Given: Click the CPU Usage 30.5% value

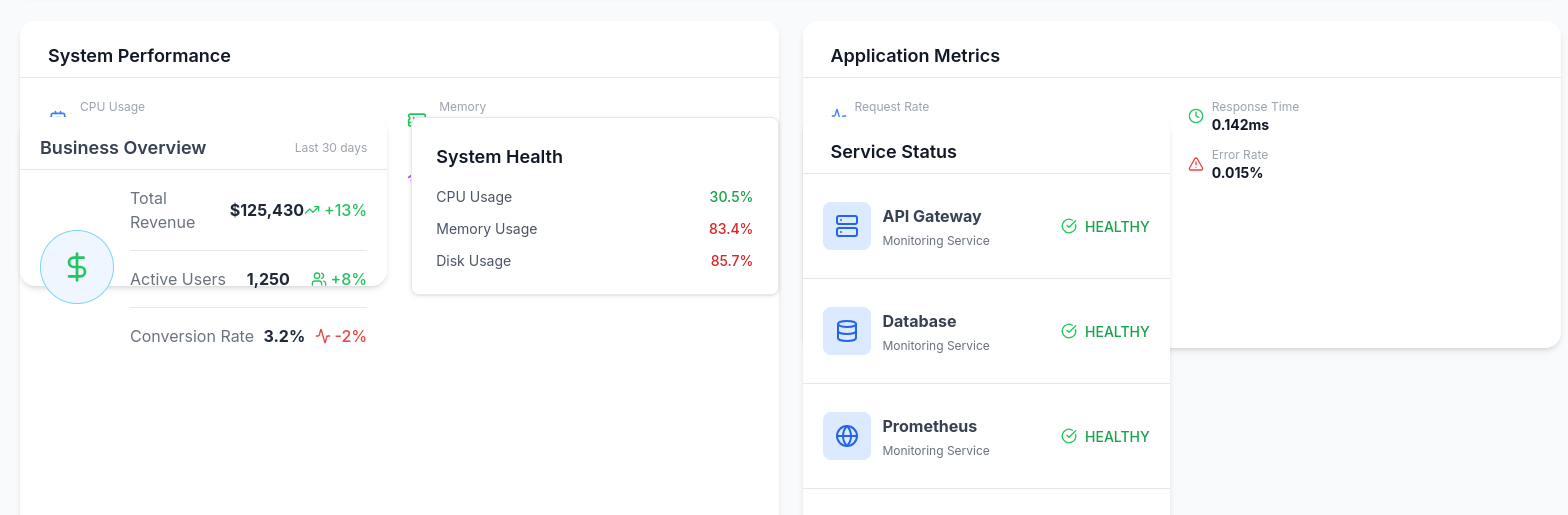Looking at the screenshot, I should (731, 197).
